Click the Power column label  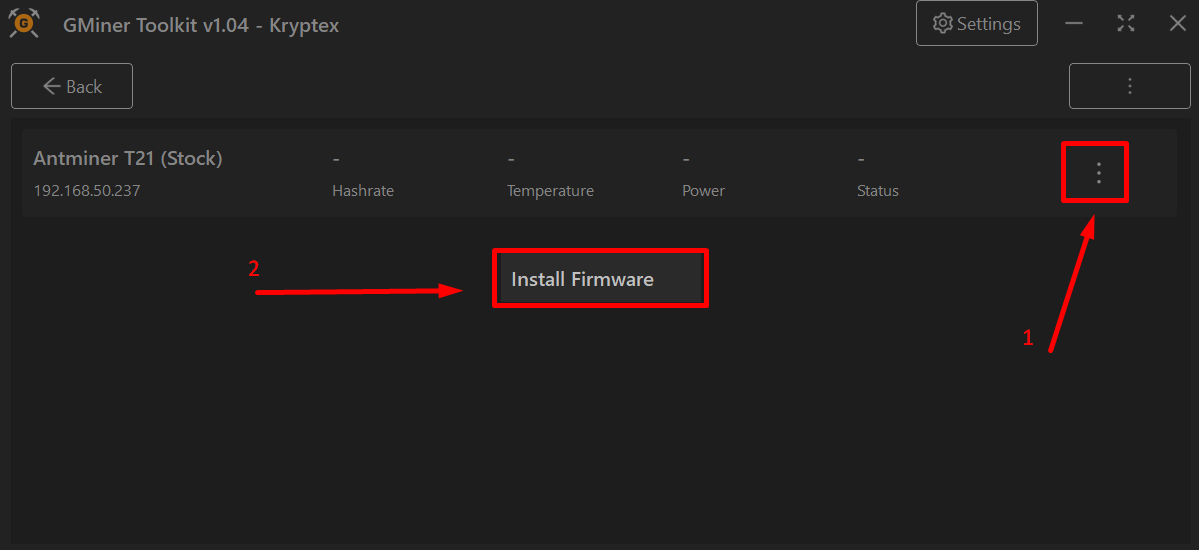tap(703, 190)
